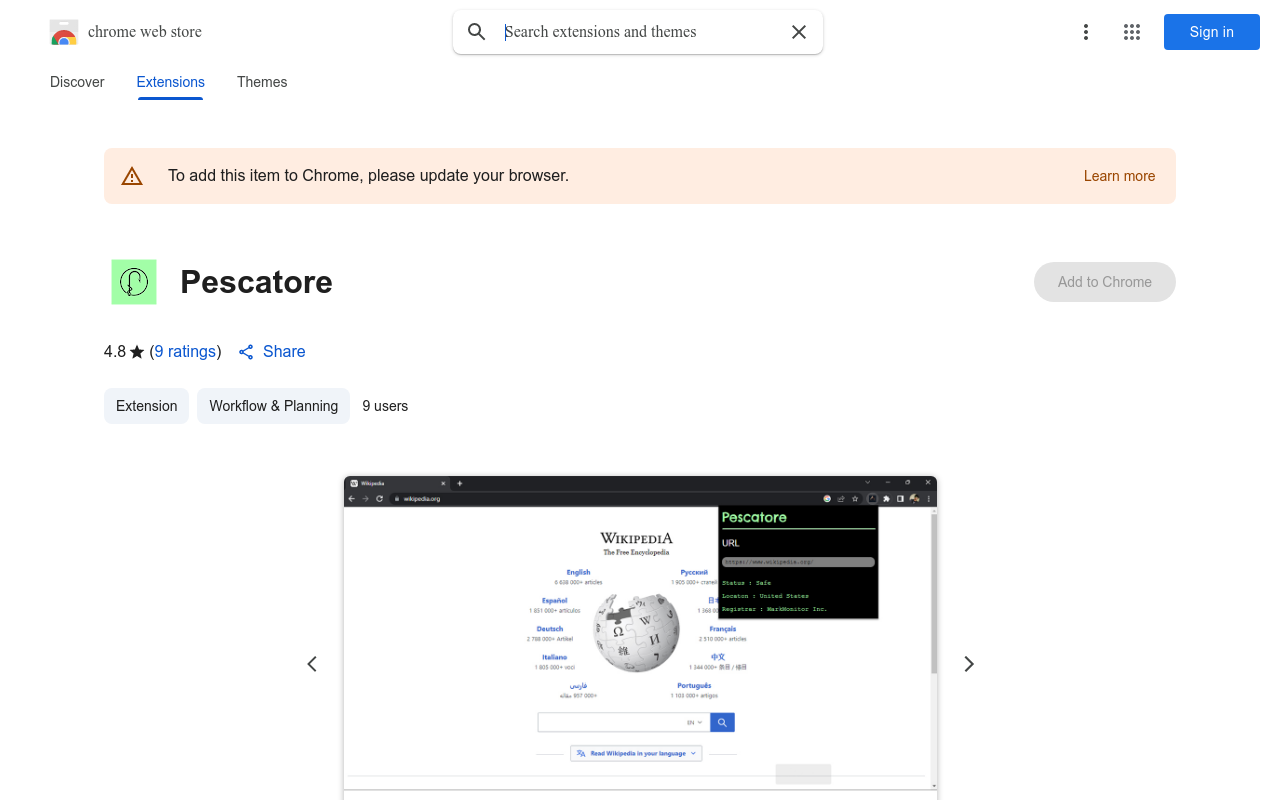
Task: Clear the search field with X
Action: pos(799,32)
